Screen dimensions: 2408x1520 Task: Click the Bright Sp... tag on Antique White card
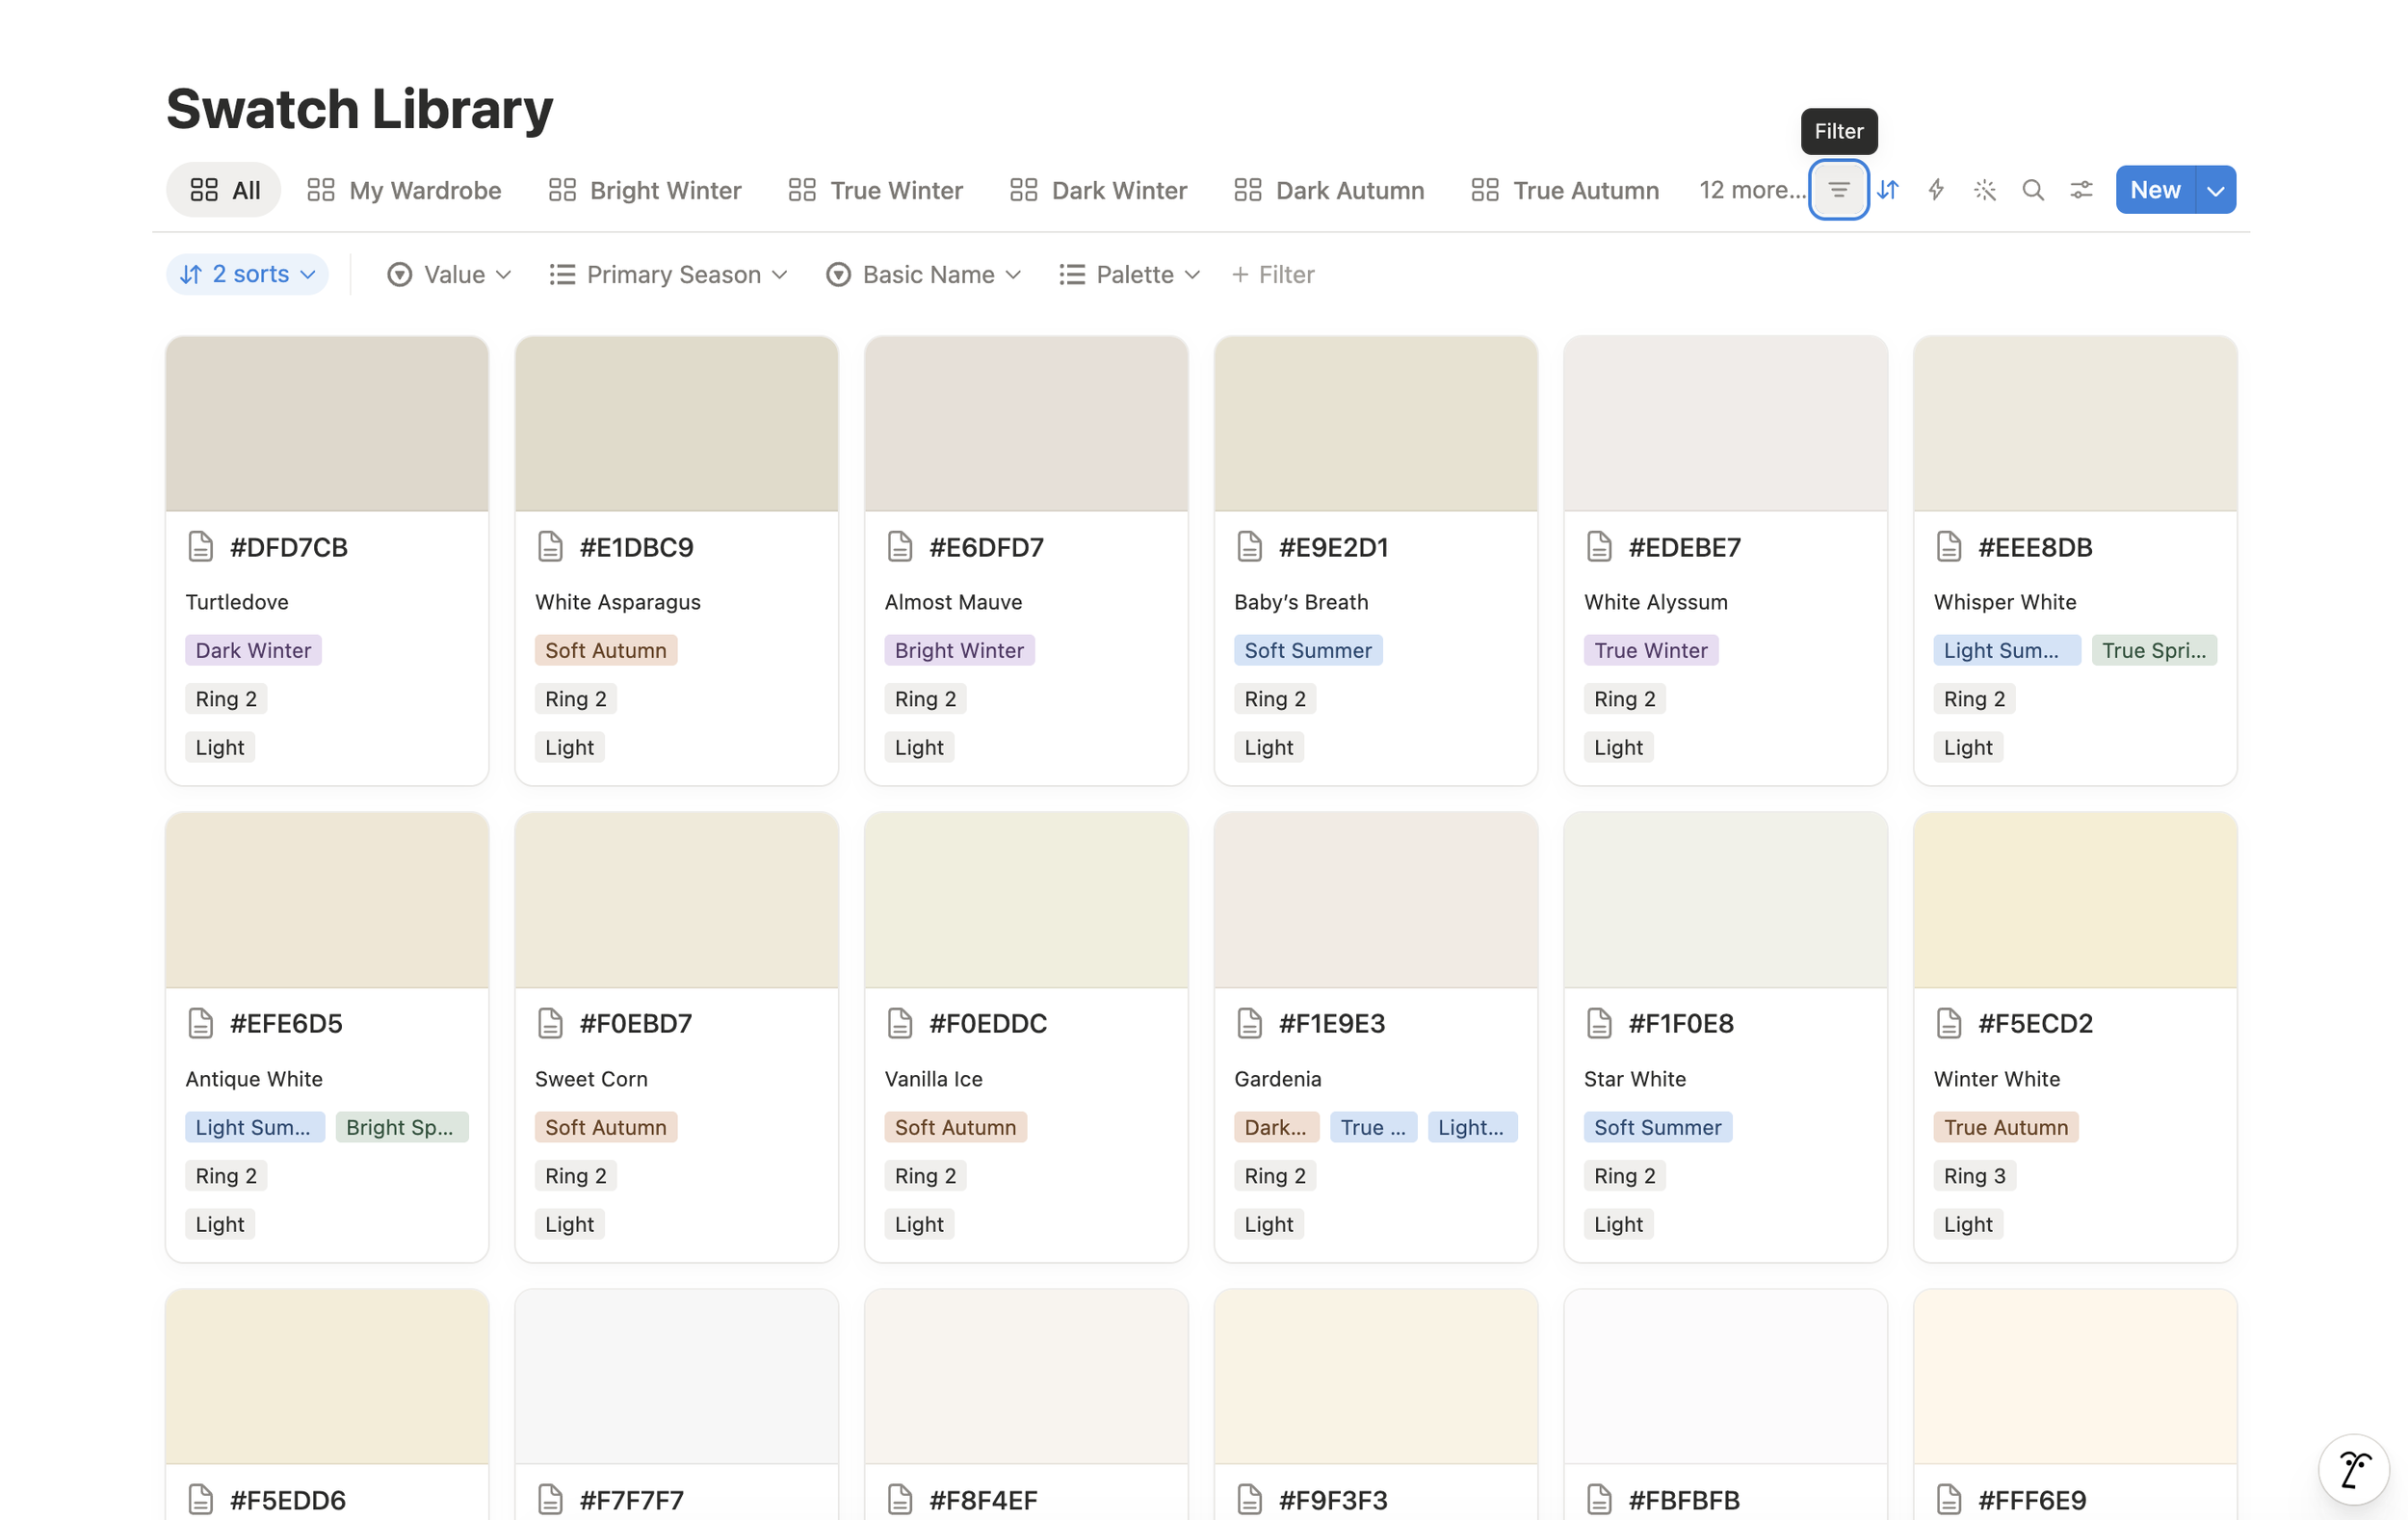(401, 1127)
